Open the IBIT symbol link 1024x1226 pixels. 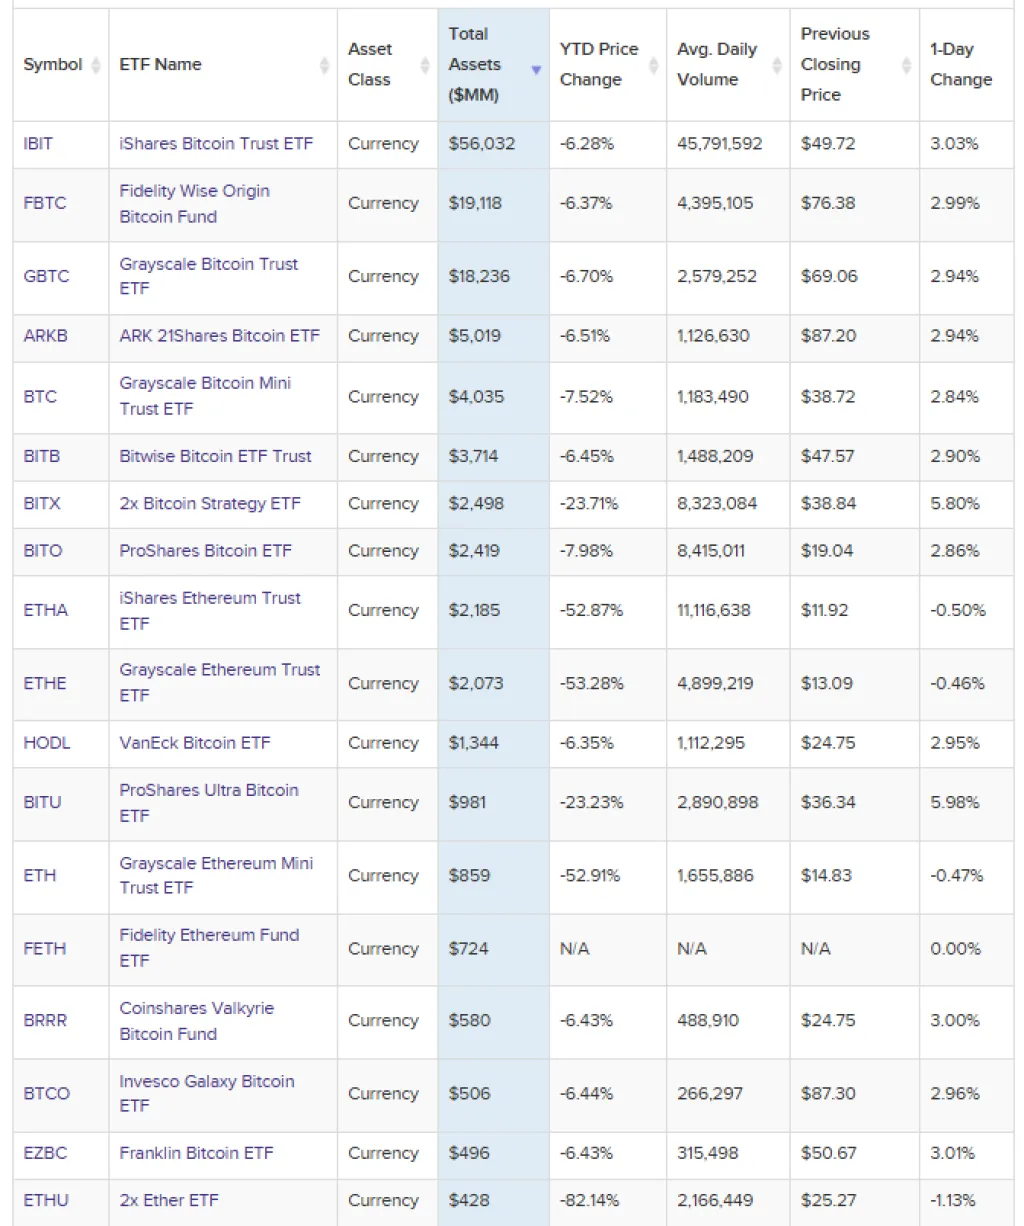pyautogui.click(x=38, y=144)
